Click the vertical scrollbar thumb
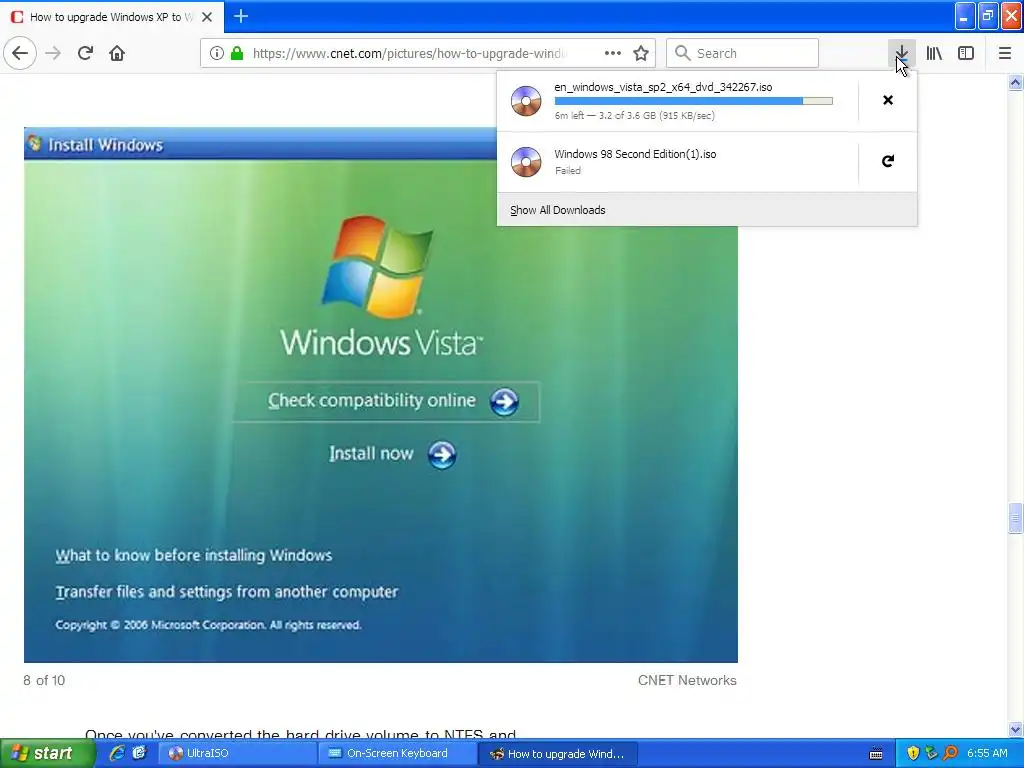Screen dimensions: 1024x768 [x=1015, y=519]
